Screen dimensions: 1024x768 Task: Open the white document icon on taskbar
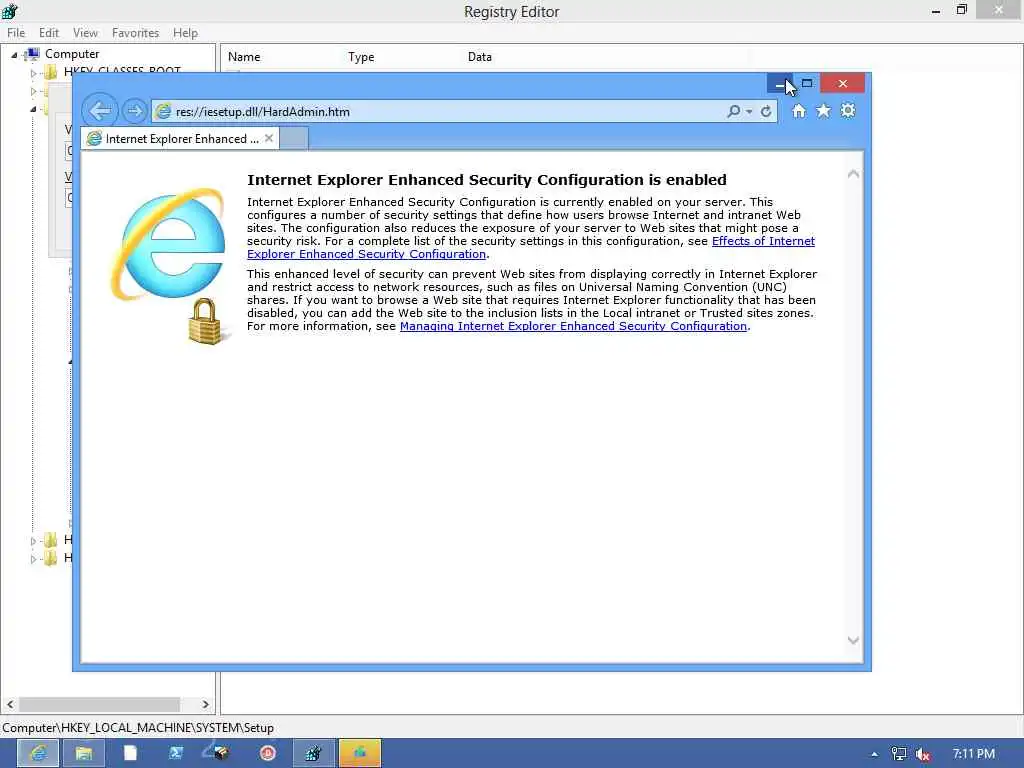click(130, 754)
